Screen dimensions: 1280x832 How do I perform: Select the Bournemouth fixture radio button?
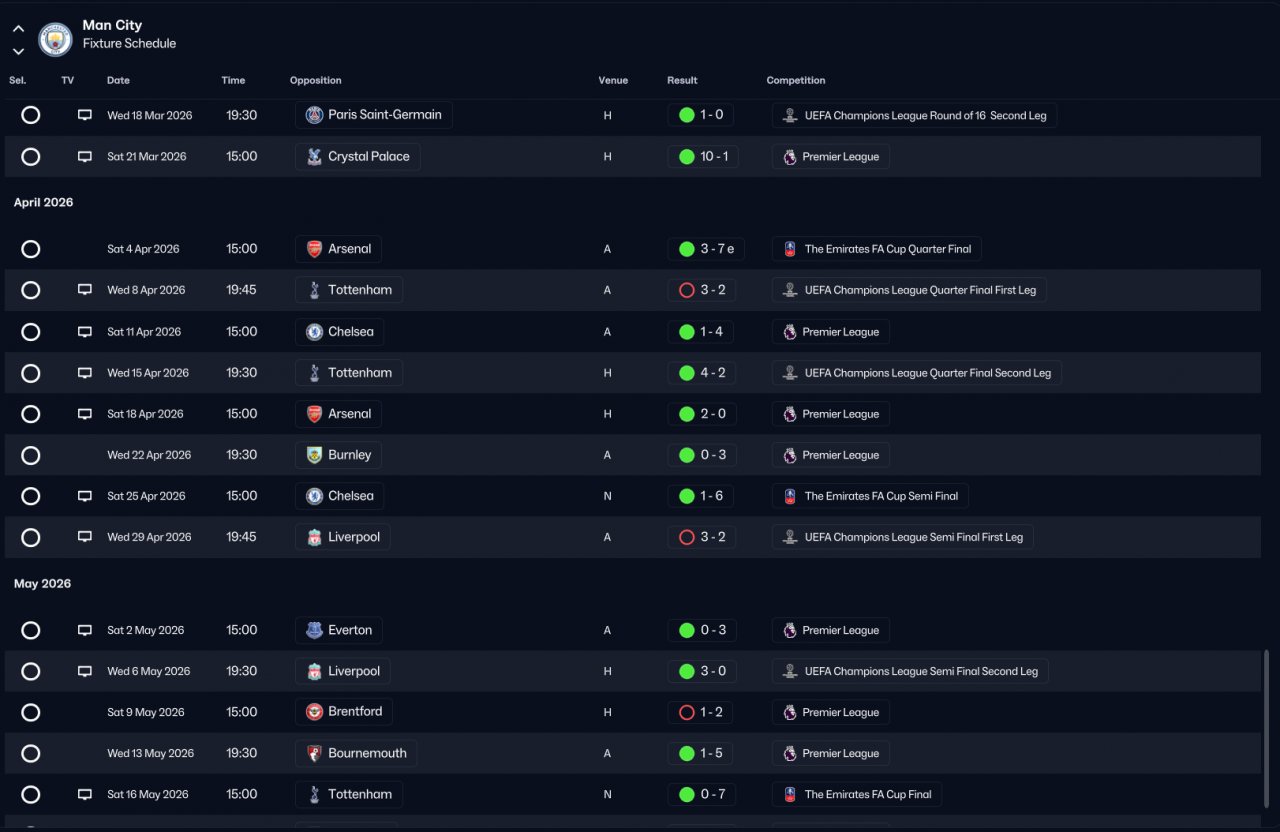click(x=31, y=754)
